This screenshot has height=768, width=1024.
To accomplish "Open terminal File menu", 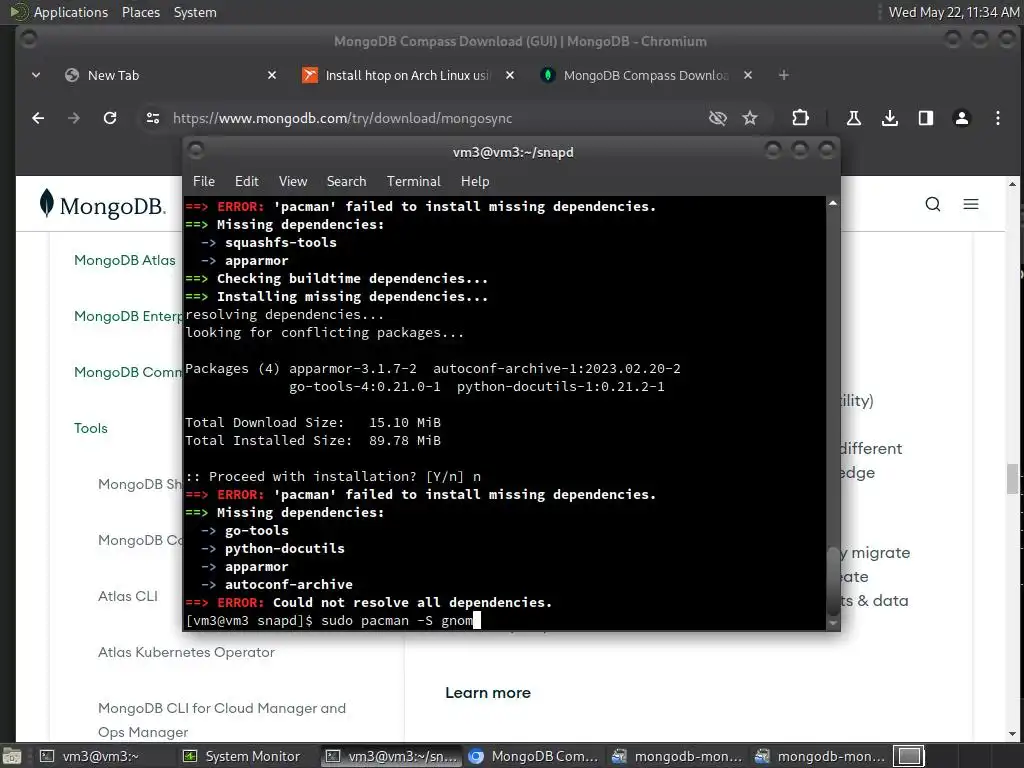I will pyautogui.click(x=204, y=182).
